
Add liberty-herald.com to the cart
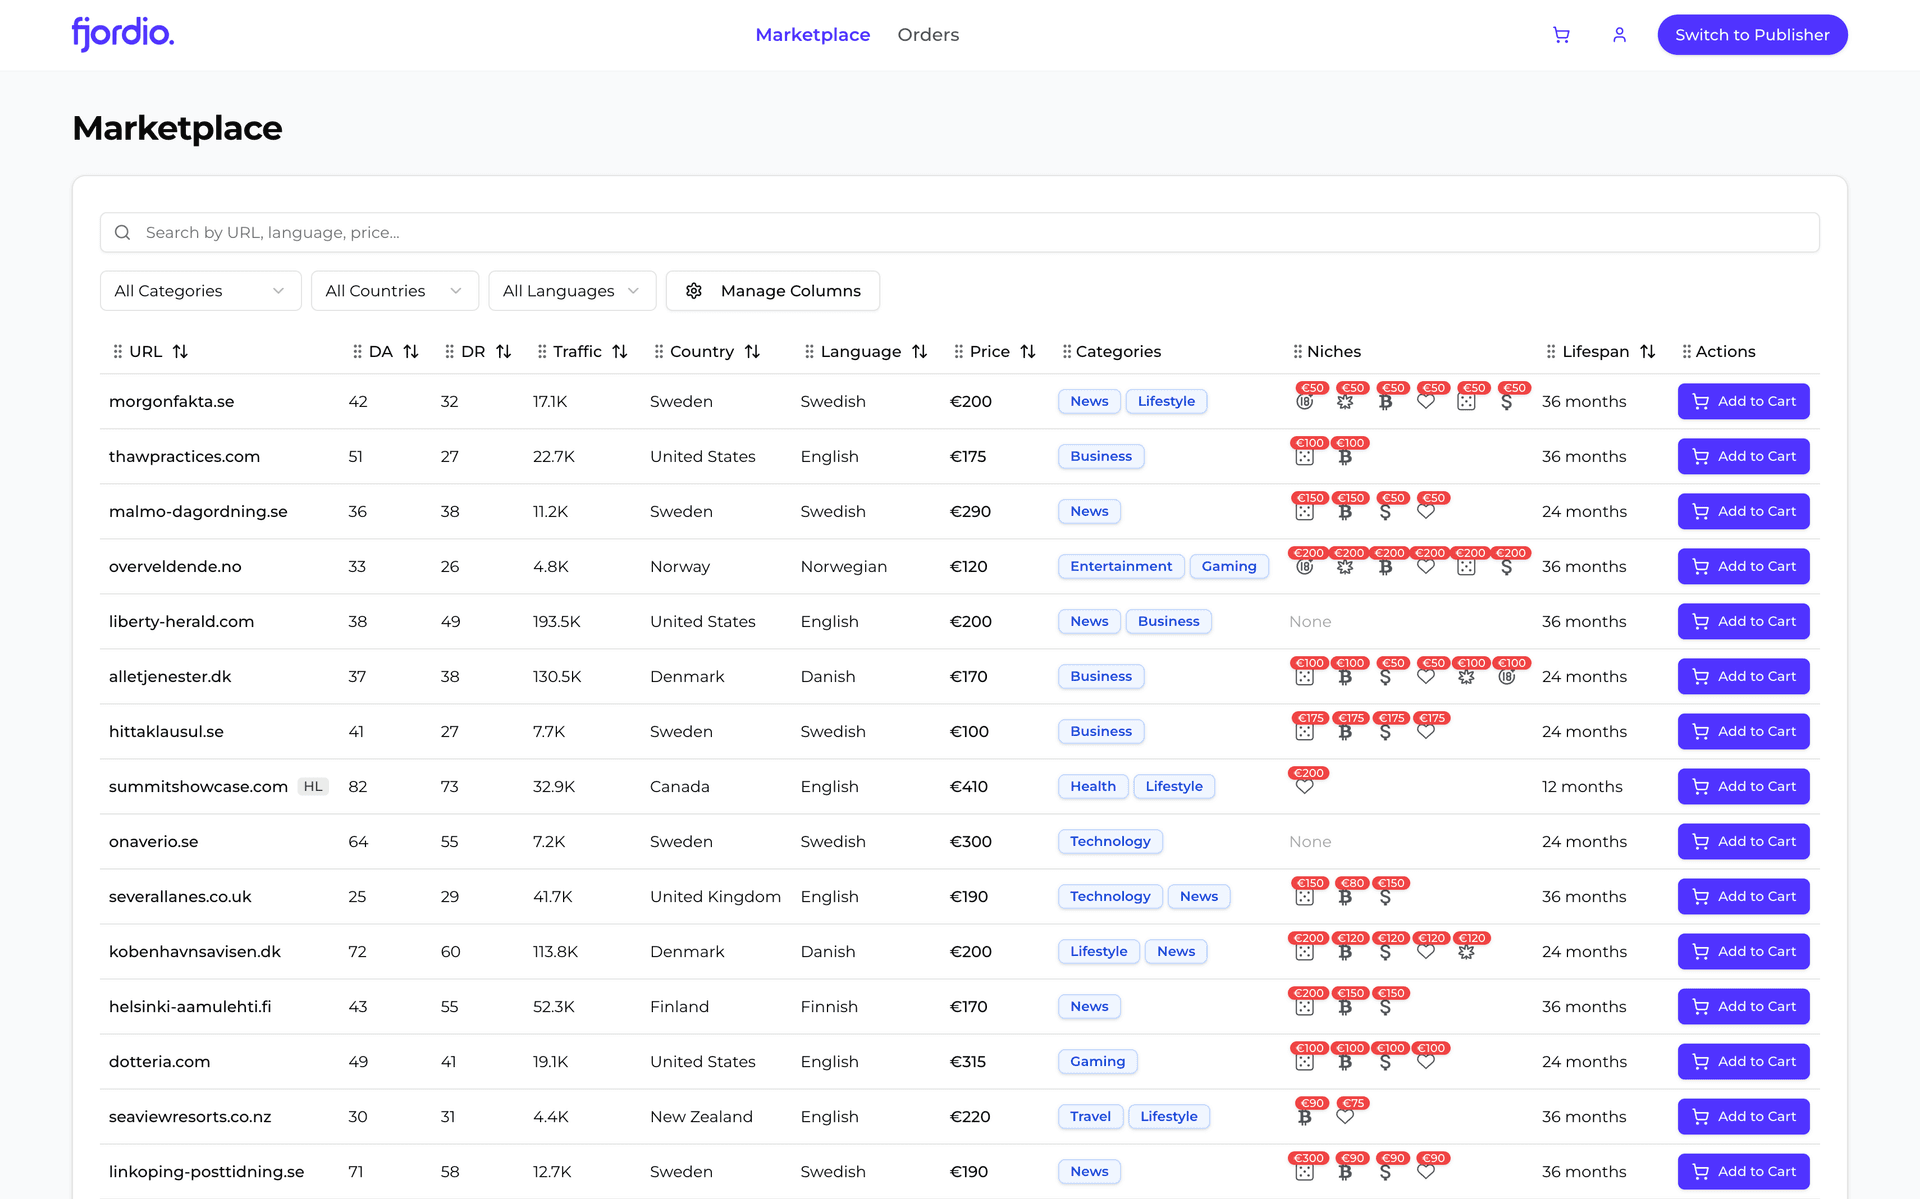[x=1743, y=621]
